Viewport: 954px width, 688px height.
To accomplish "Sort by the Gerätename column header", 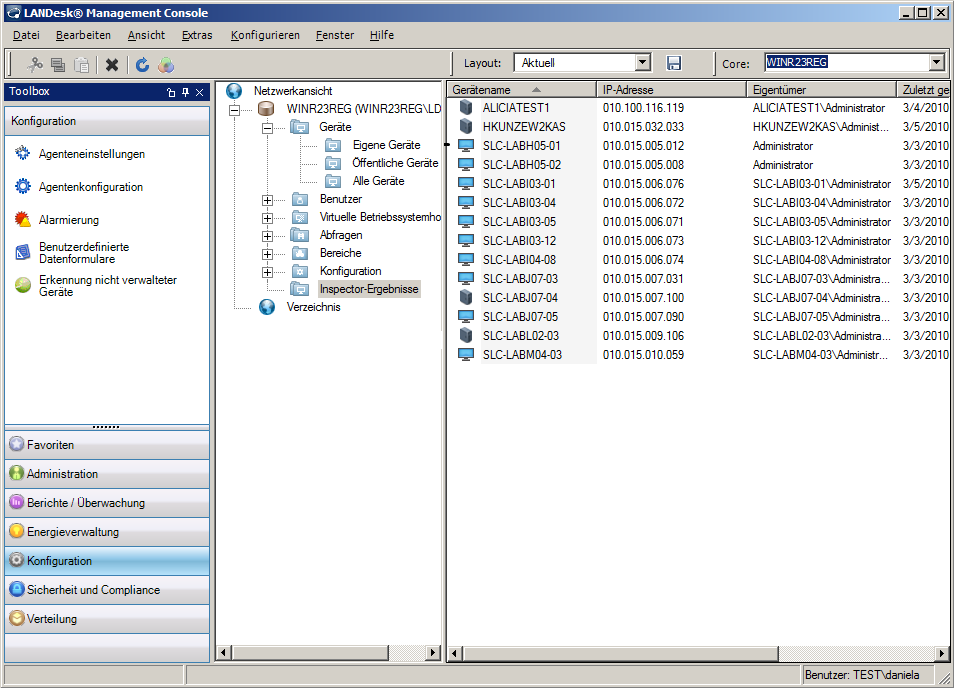I will coord(521,89).
